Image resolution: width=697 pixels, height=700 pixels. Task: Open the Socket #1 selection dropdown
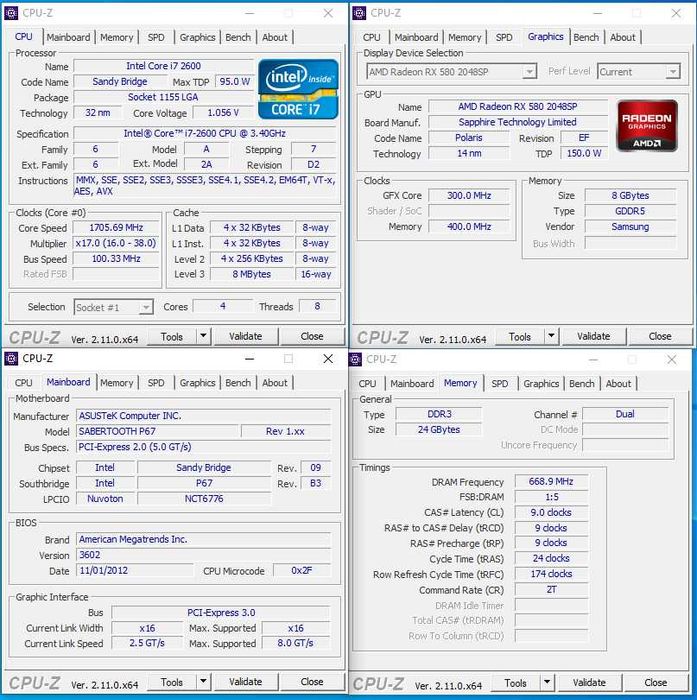(114, 307)
